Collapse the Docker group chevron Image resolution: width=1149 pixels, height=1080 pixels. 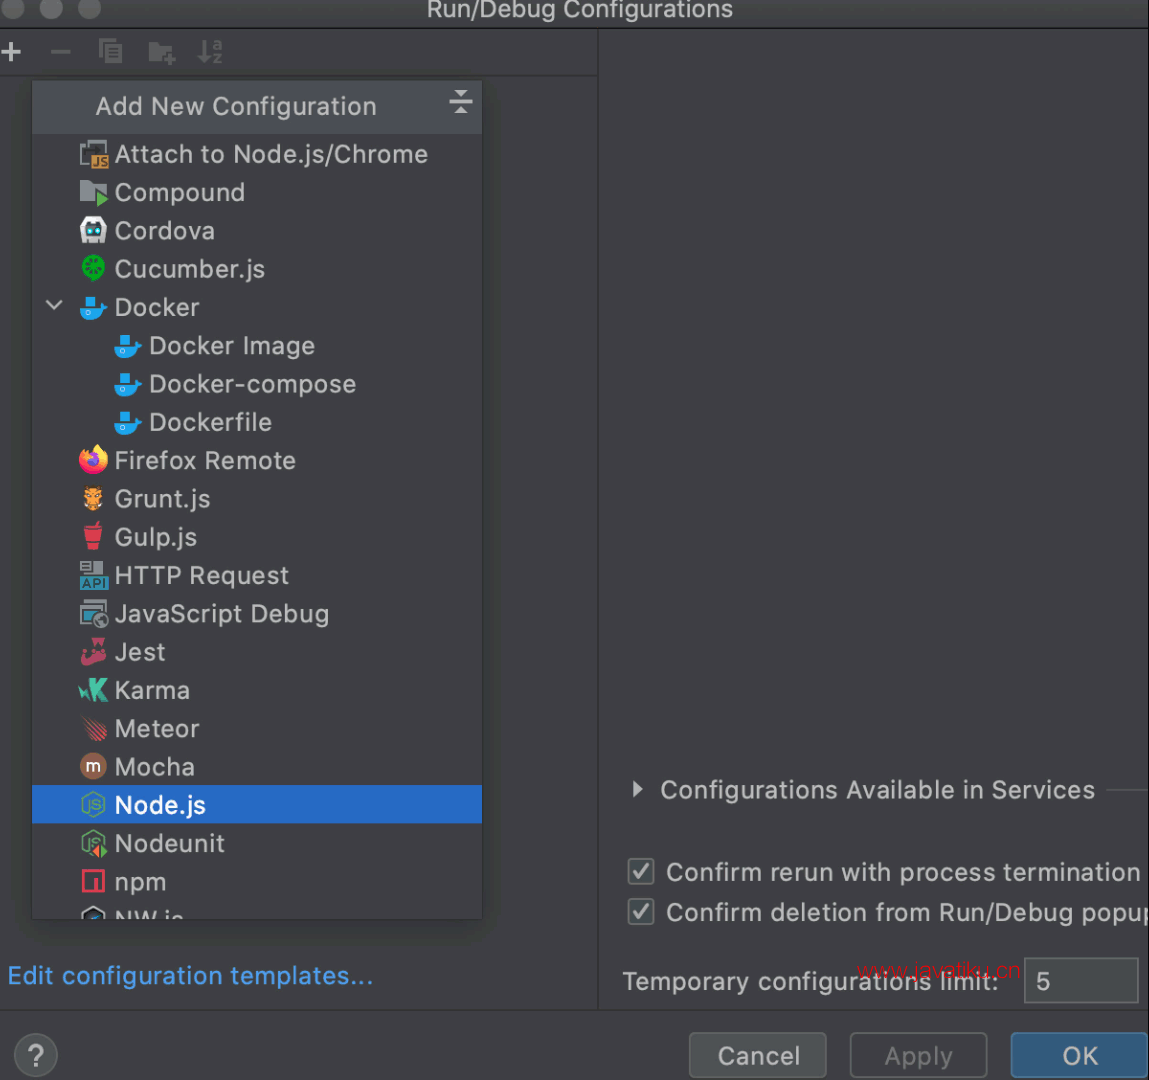coord(54,306)
